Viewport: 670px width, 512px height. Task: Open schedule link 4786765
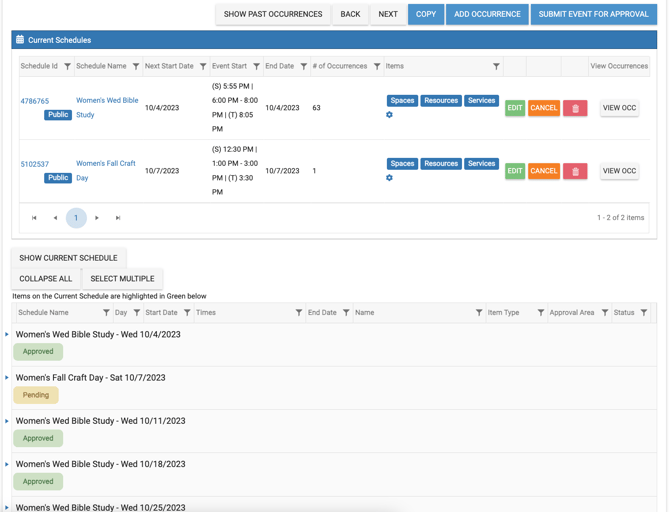pyautogui.click(x=35, y=101)
